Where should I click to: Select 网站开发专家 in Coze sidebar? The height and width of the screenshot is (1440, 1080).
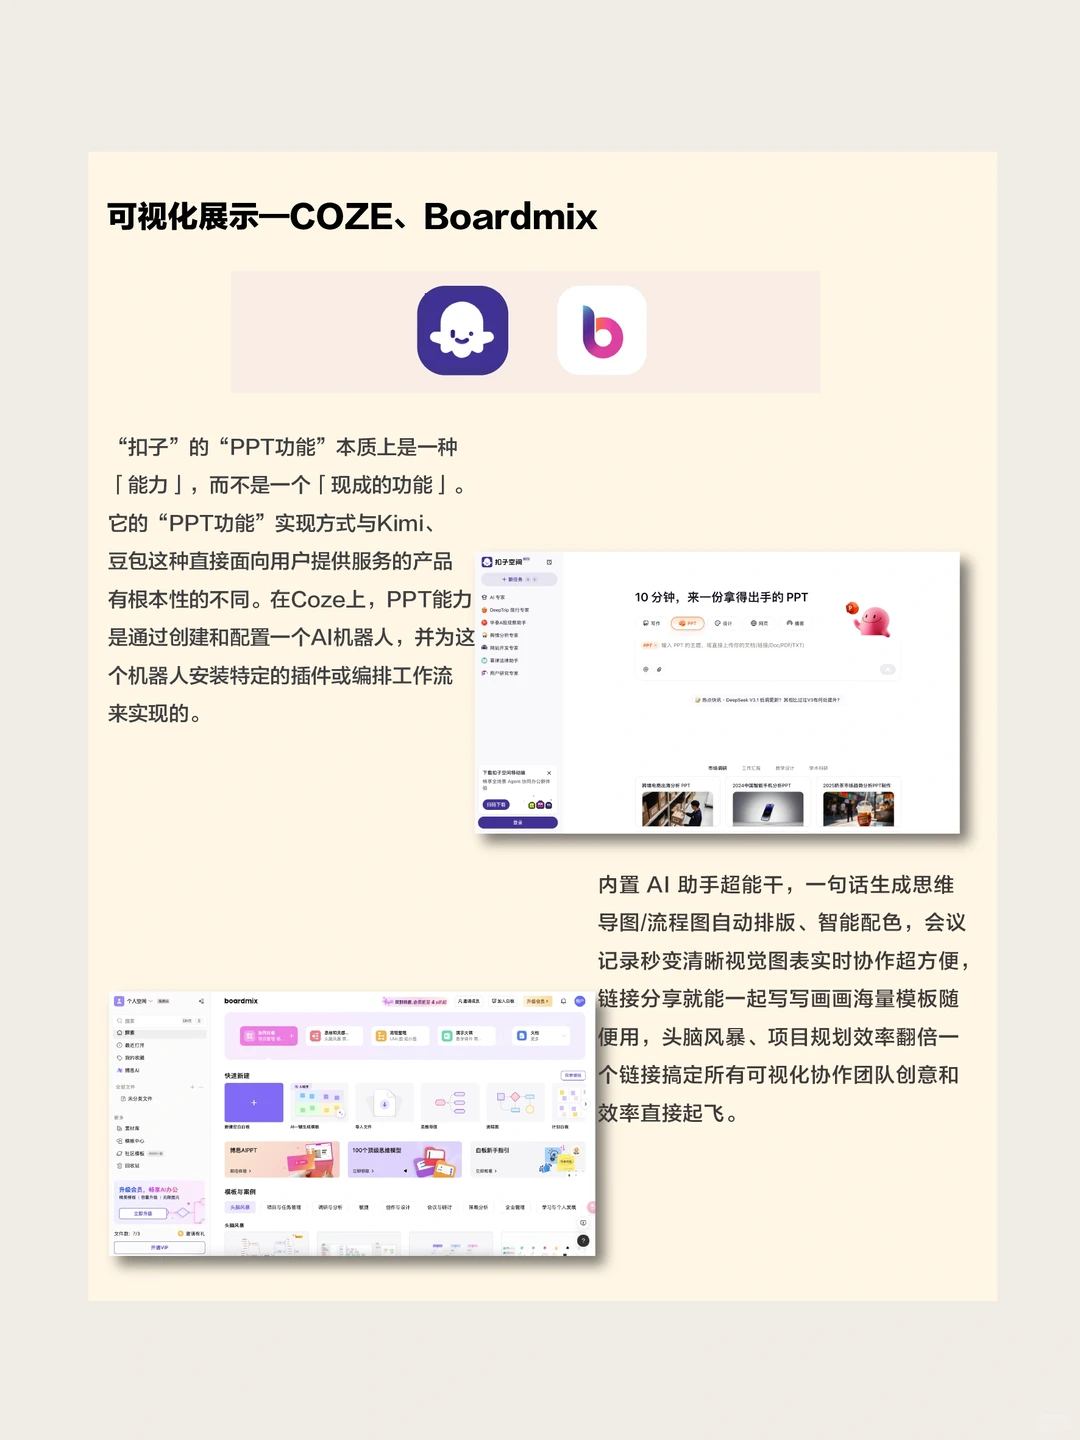[x=500, y=648]
